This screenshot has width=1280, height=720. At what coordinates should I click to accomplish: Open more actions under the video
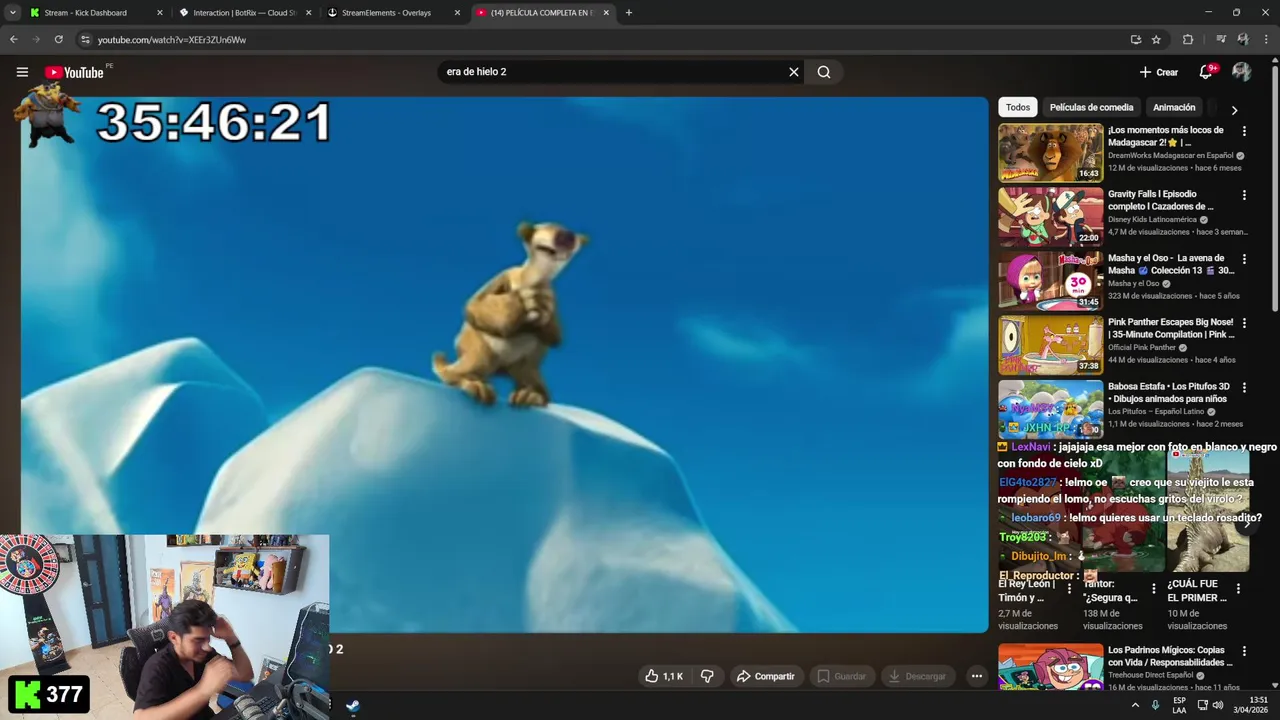(x=977, y=676)
